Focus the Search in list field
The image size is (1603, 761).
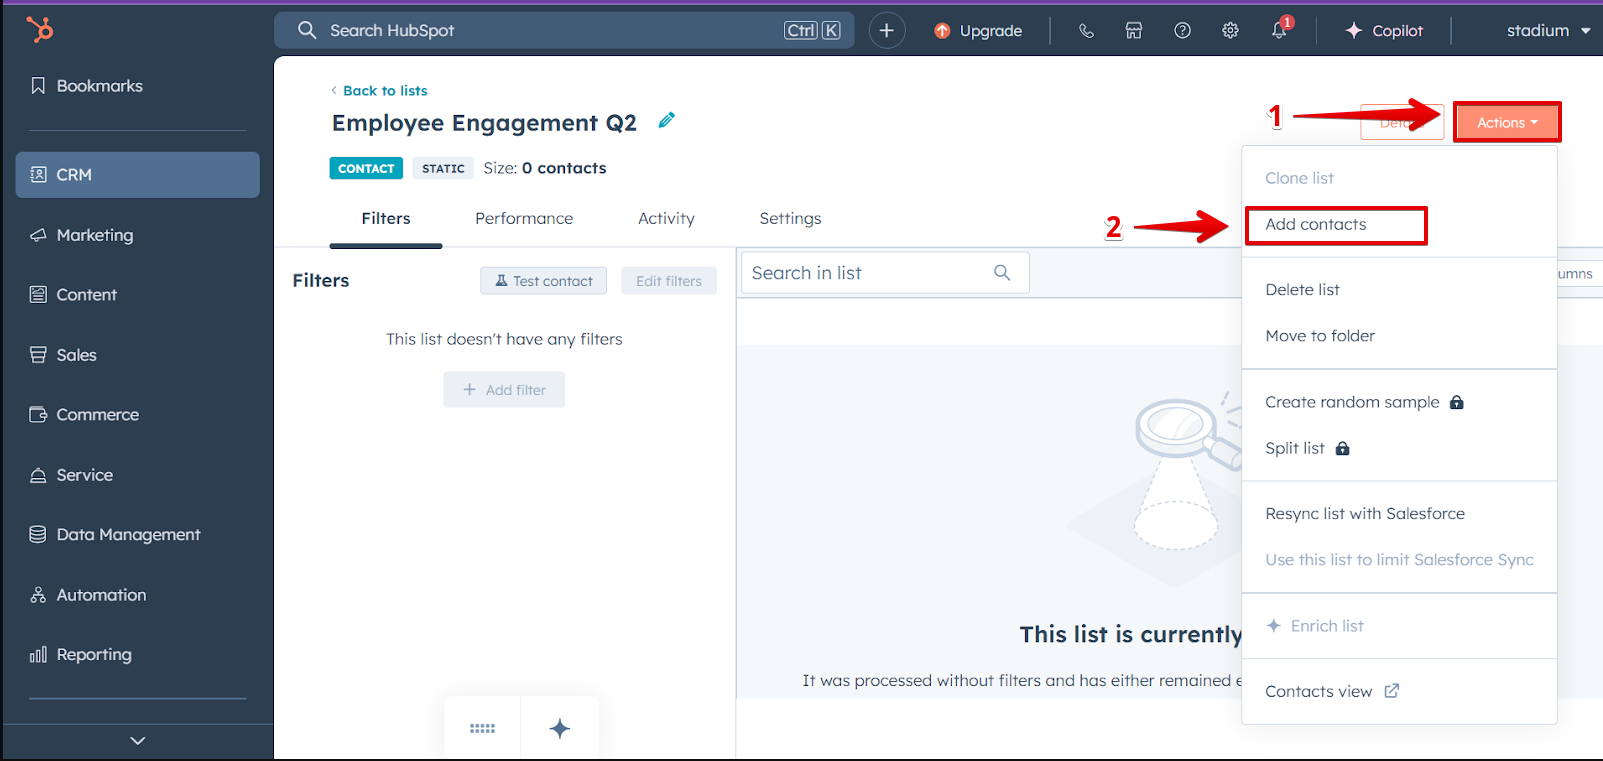[885, 273]
